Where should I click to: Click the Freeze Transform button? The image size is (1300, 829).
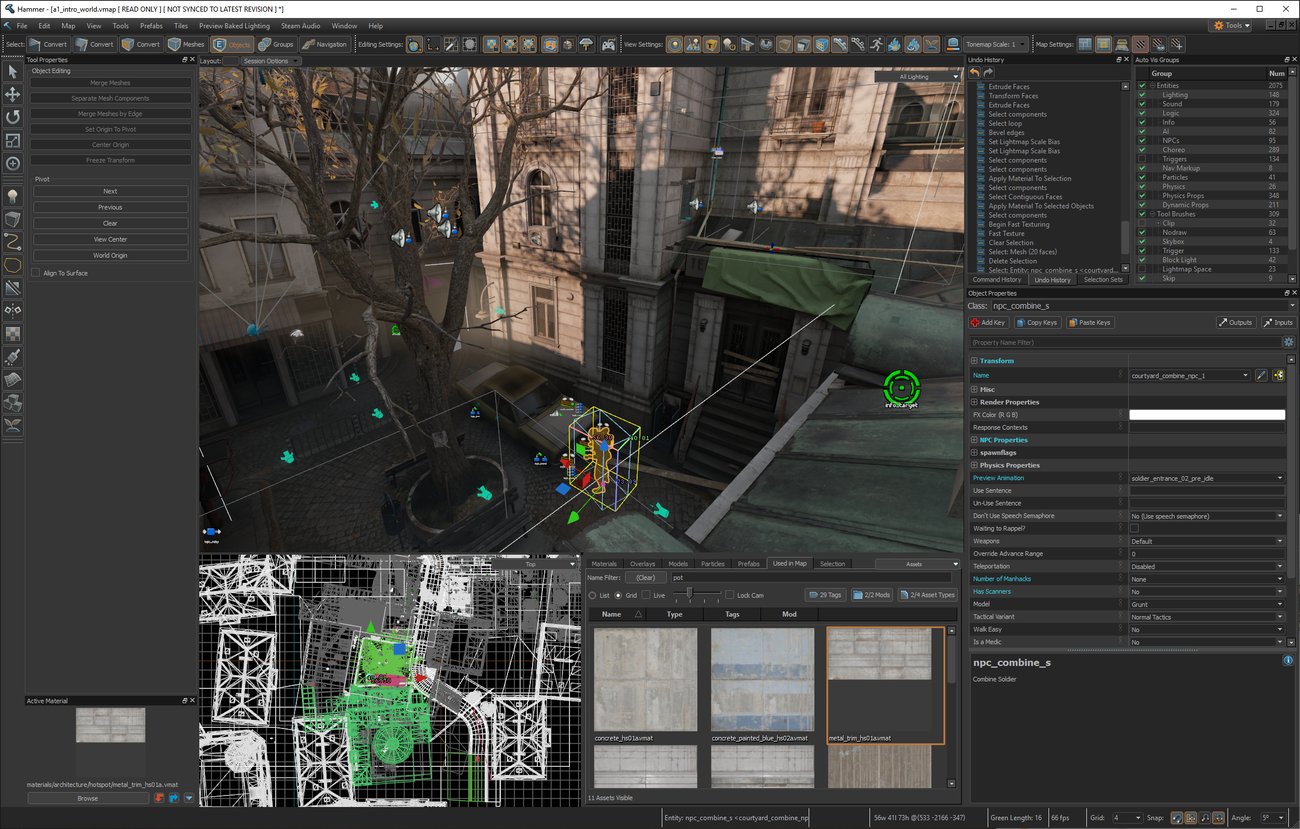[110, 159]
